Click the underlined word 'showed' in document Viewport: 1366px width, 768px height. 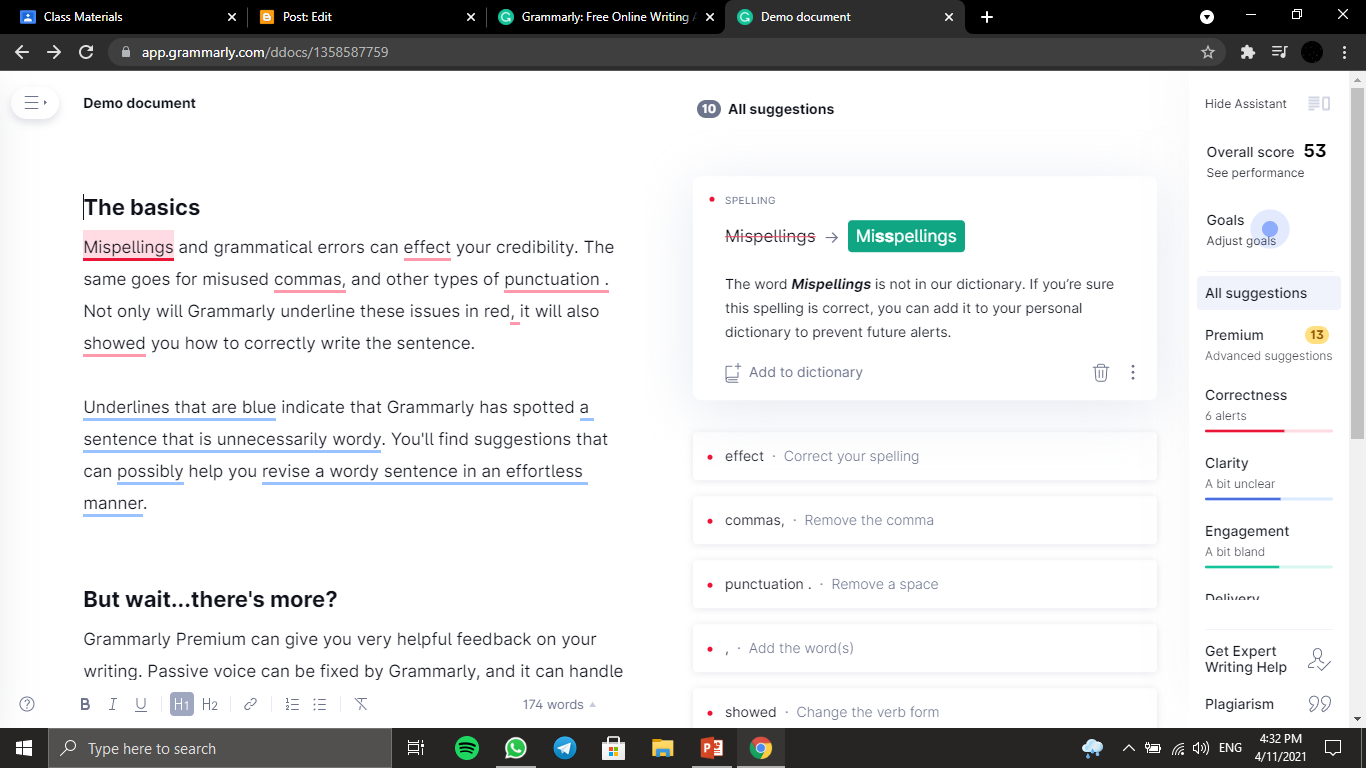click(114, 343)
